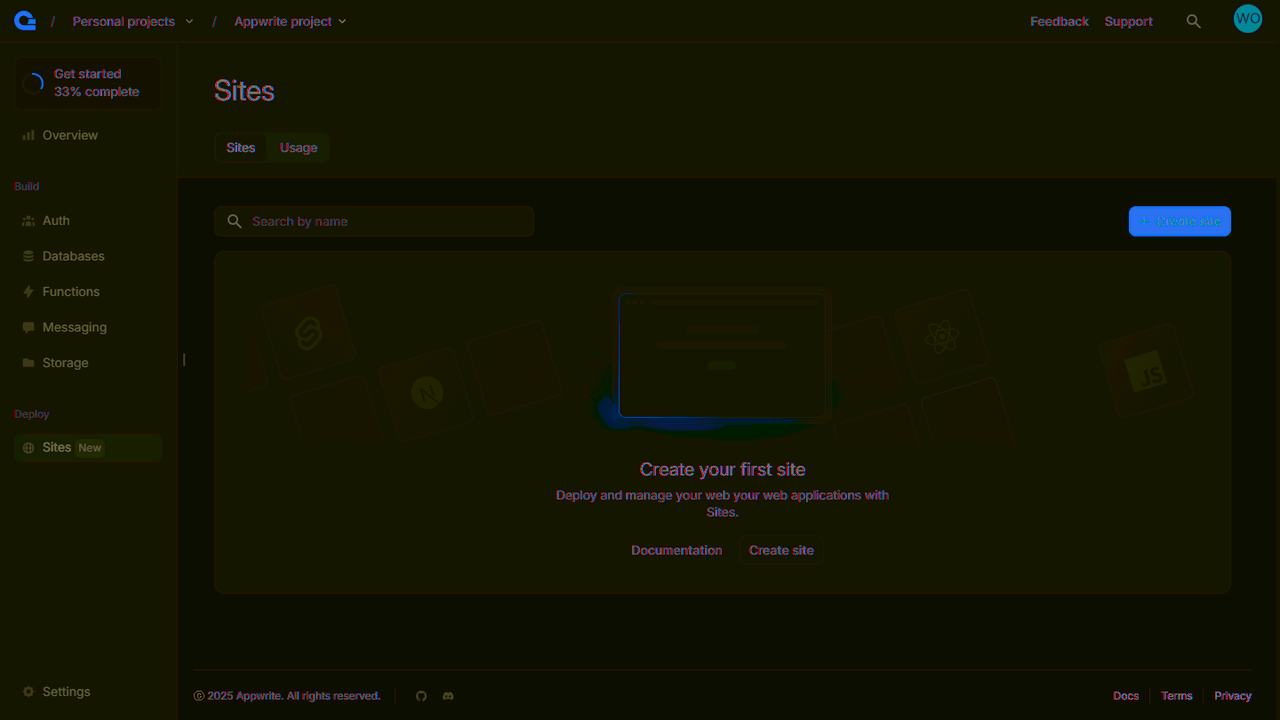Screen dimensions: 1280x720
Task: Select Functions in the Build section
Action: point(70,291)
